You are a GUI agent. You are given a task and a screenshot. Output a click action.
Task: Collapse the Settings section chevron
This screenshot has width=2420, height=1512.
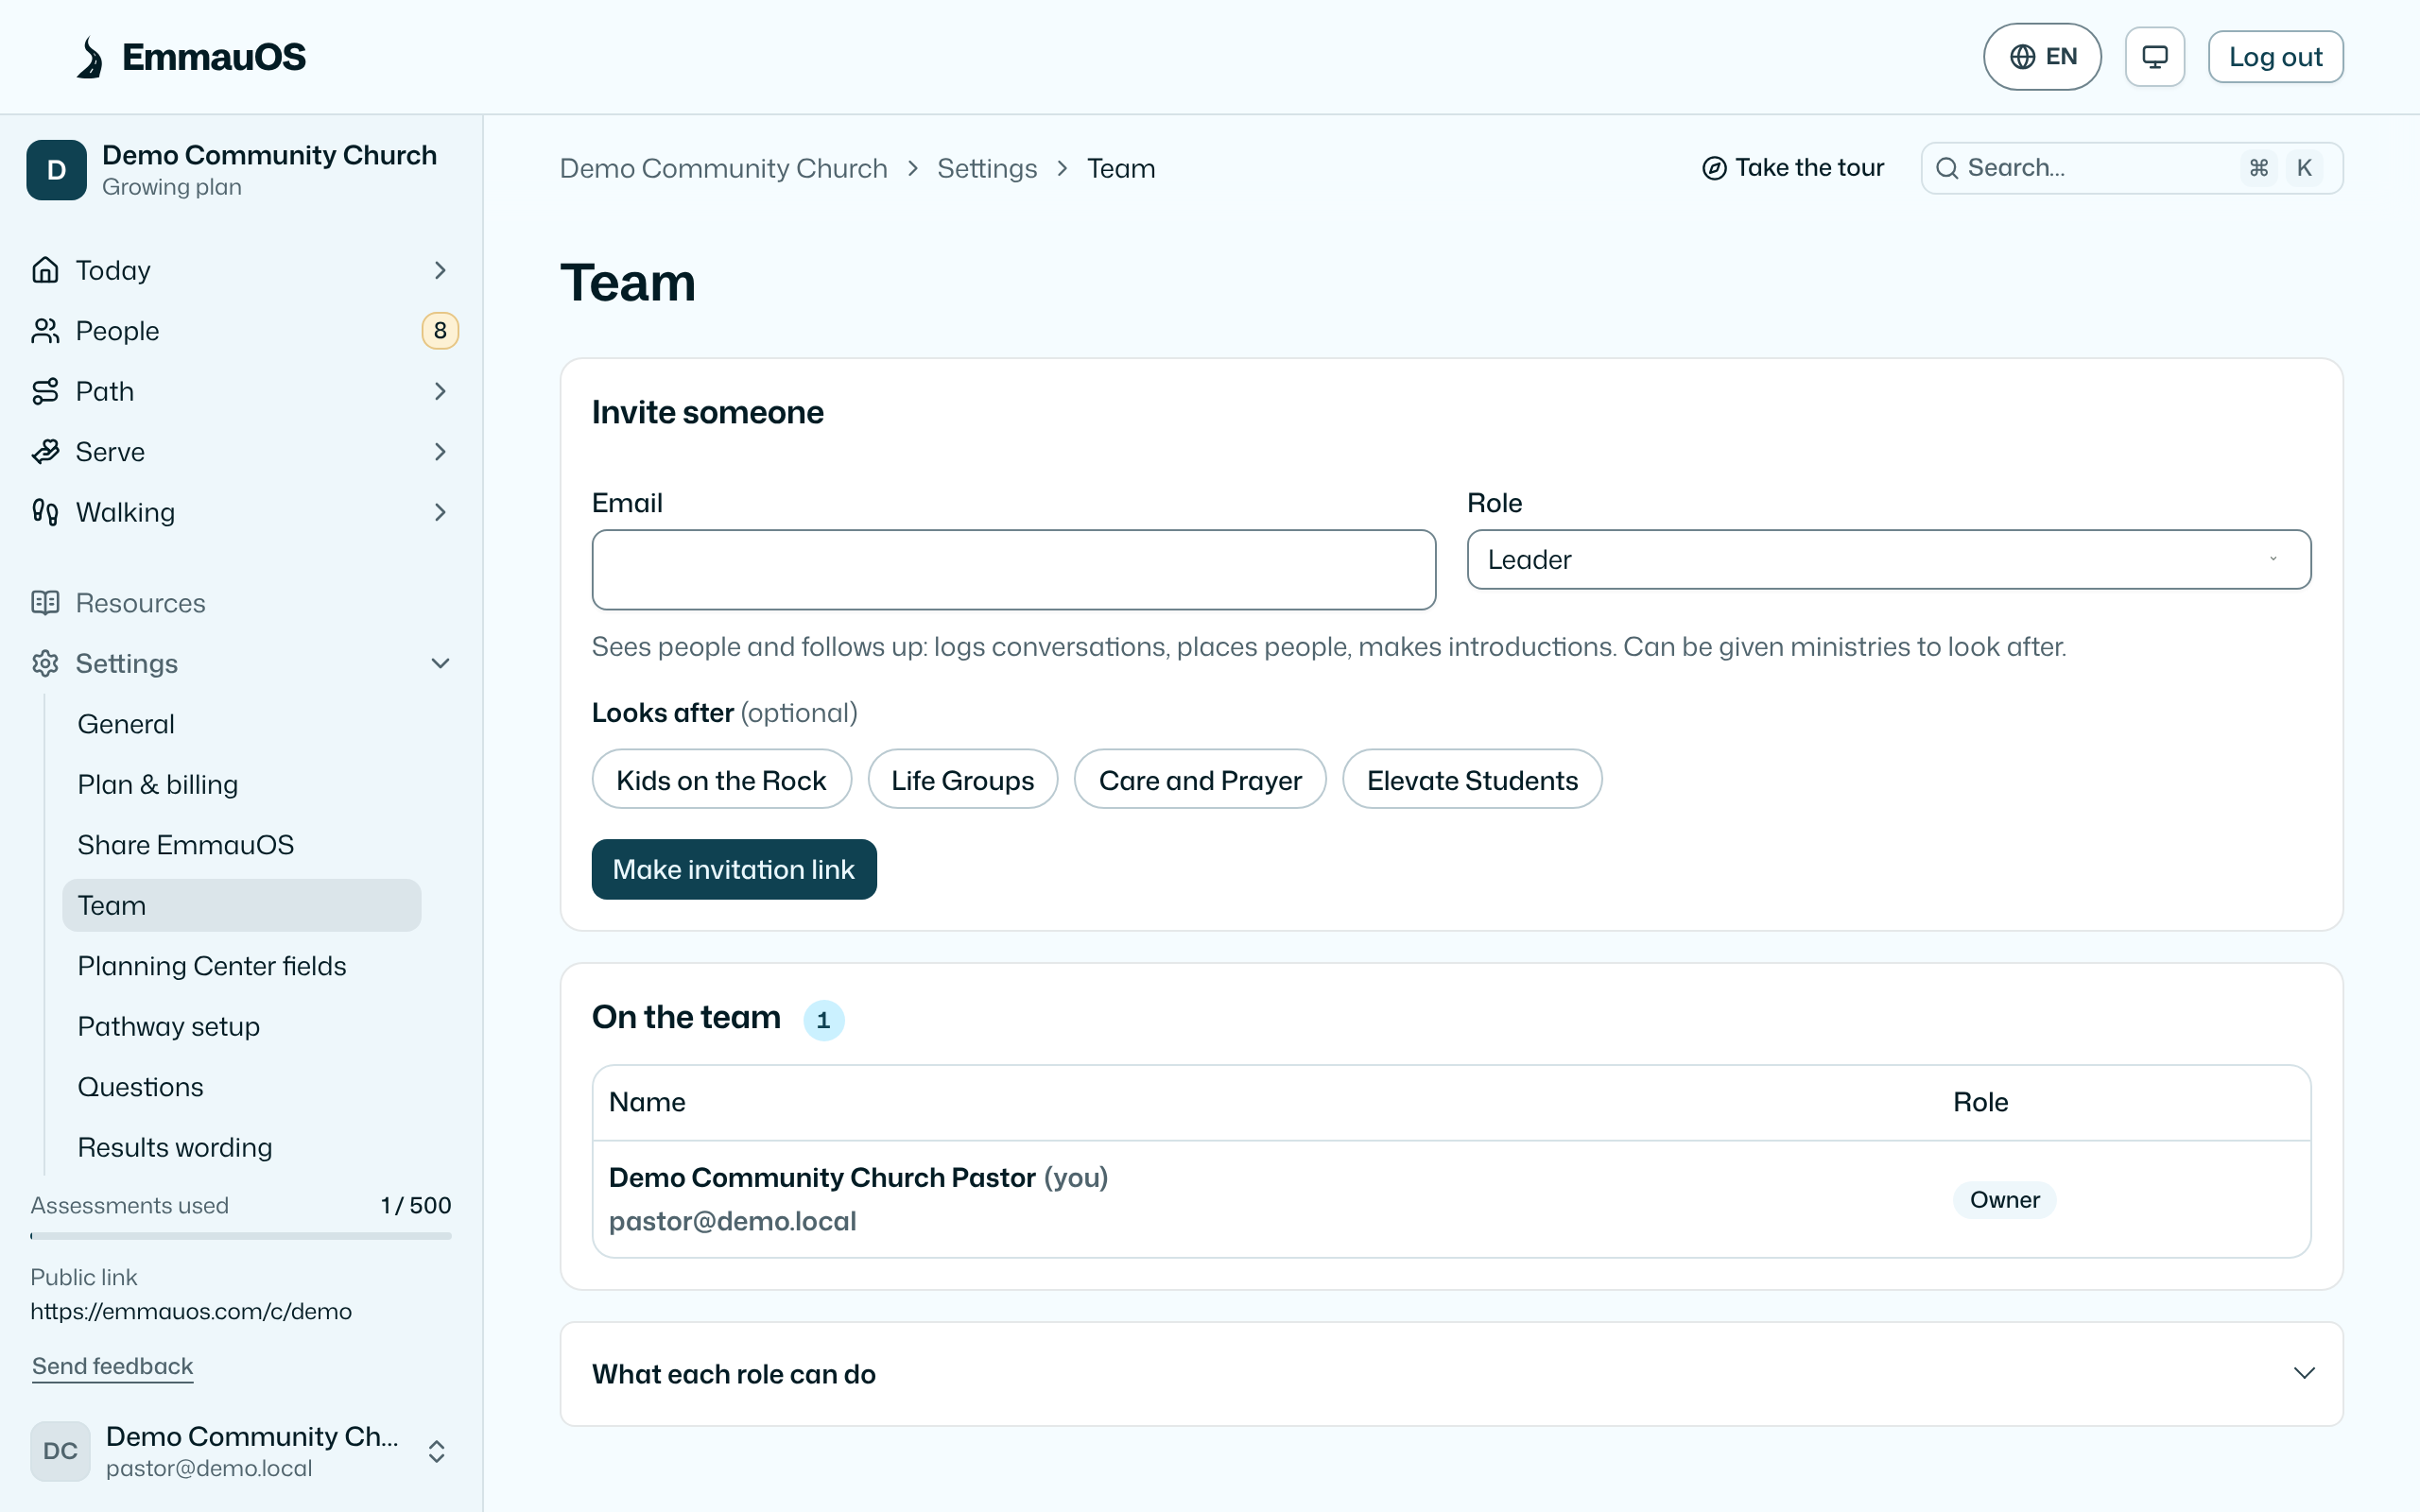pos(440,663)
